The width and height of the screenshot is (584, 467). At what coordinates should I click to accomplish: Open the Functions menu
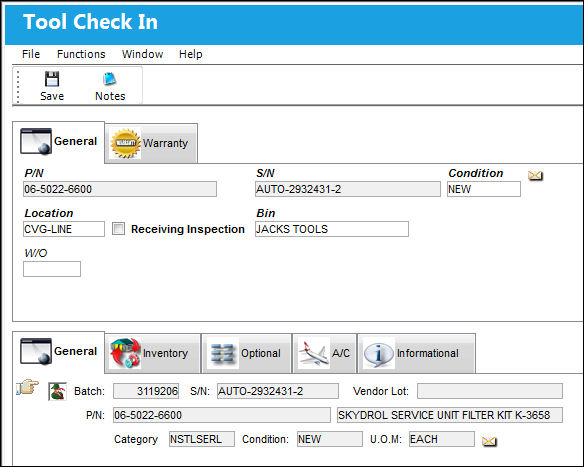81,54
